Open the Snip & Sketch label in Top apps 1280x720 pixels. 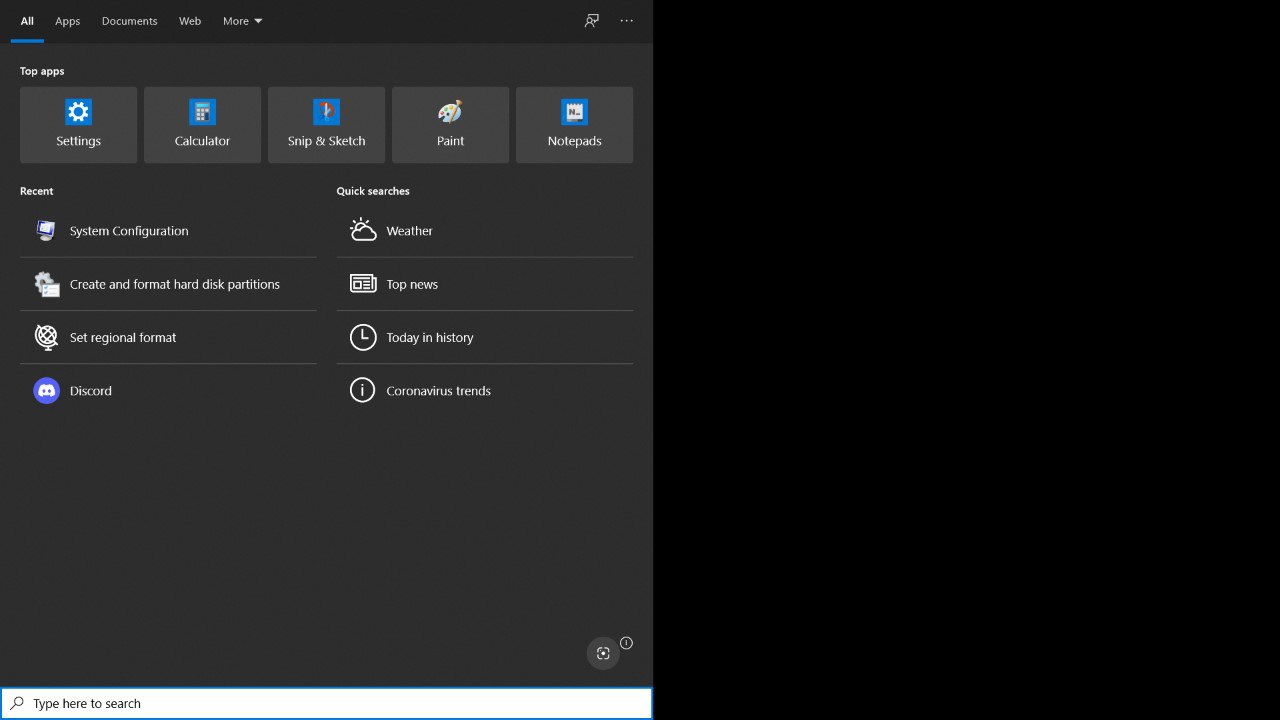[x=326, y=141]
